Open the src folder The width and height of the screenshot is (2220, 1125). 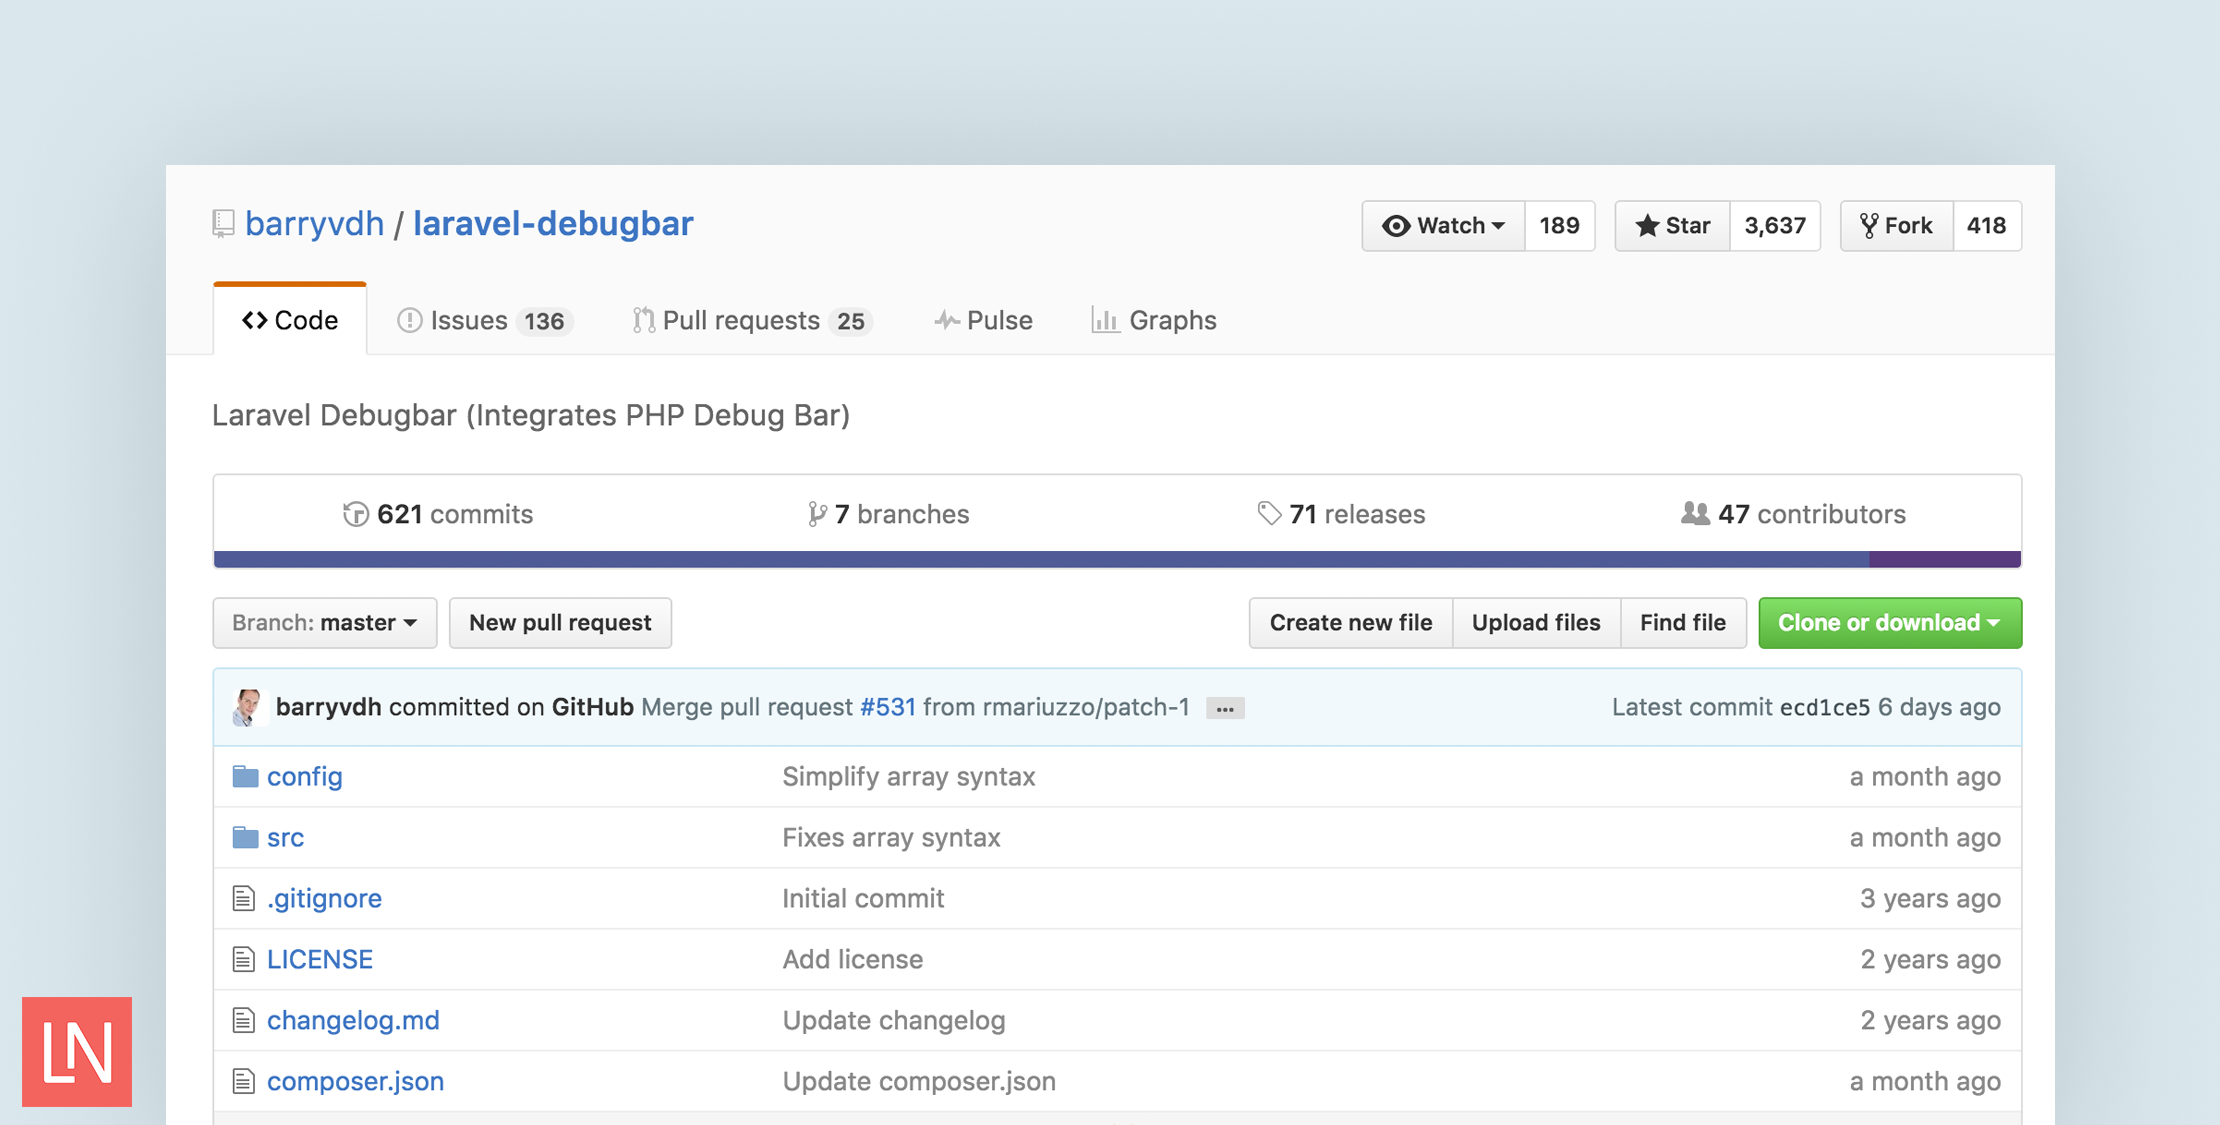coord(286,838)
